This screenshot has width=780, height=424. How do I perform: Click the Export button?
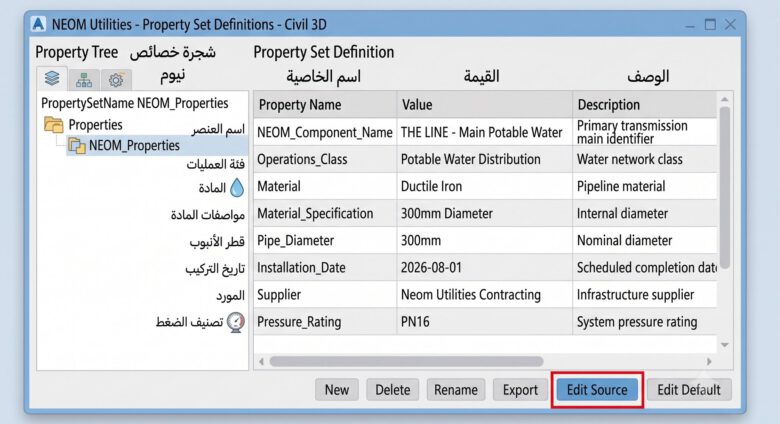pyautogui.click(x=520, y=390)
